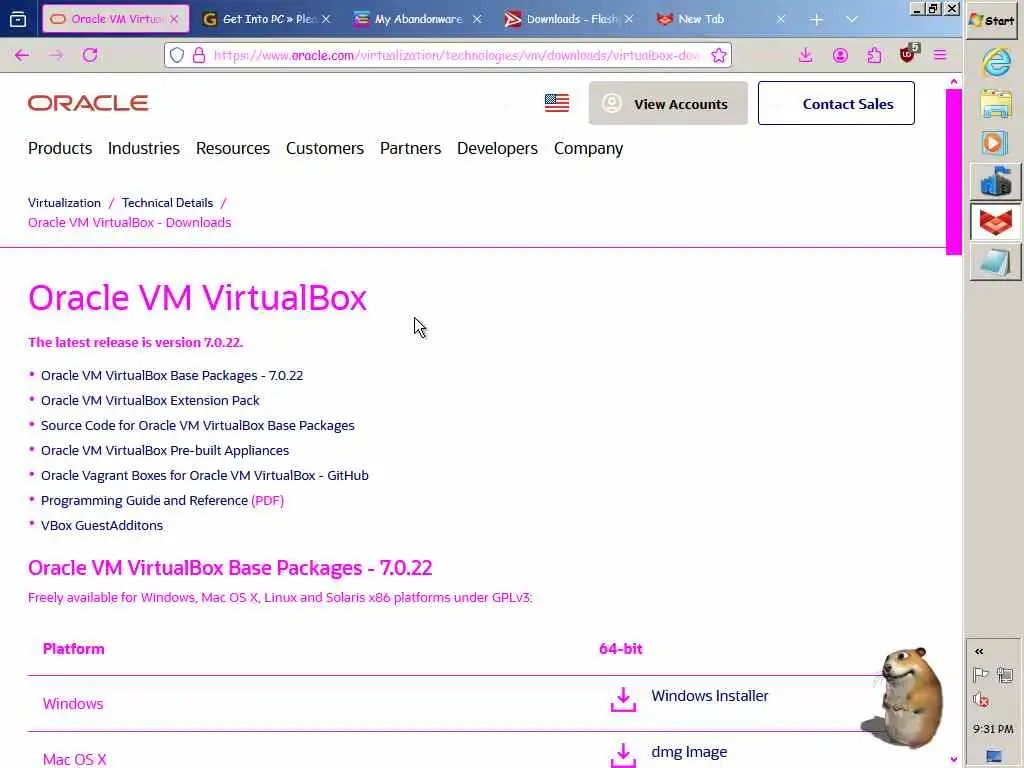1024x768 pixels.
Task: Open the Pre-built Appliances link
Action: (x=165, y=451)
